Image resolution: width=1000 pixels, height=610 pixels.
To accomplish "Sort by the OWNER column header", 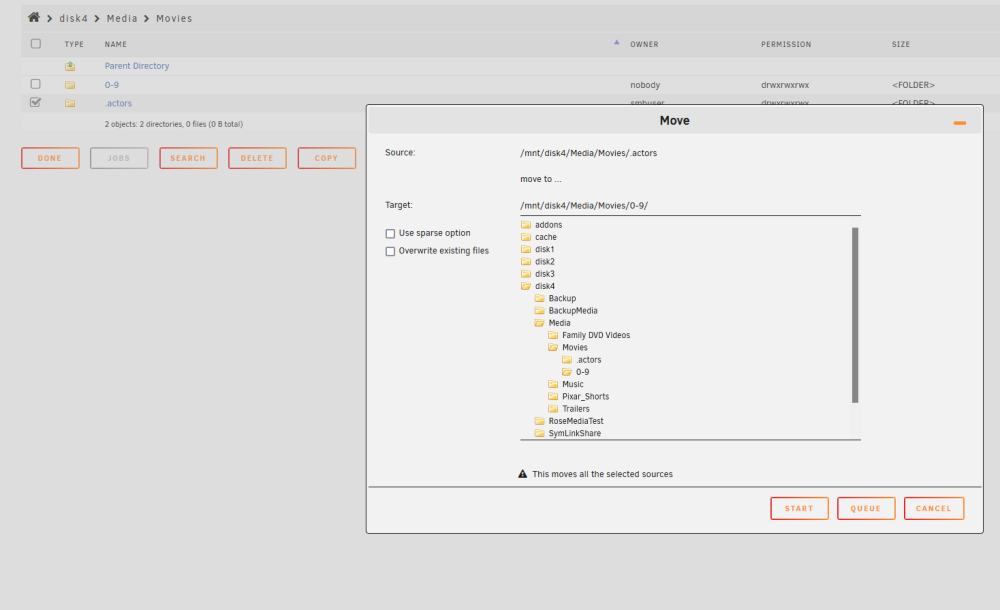I will tap(644, 44).
